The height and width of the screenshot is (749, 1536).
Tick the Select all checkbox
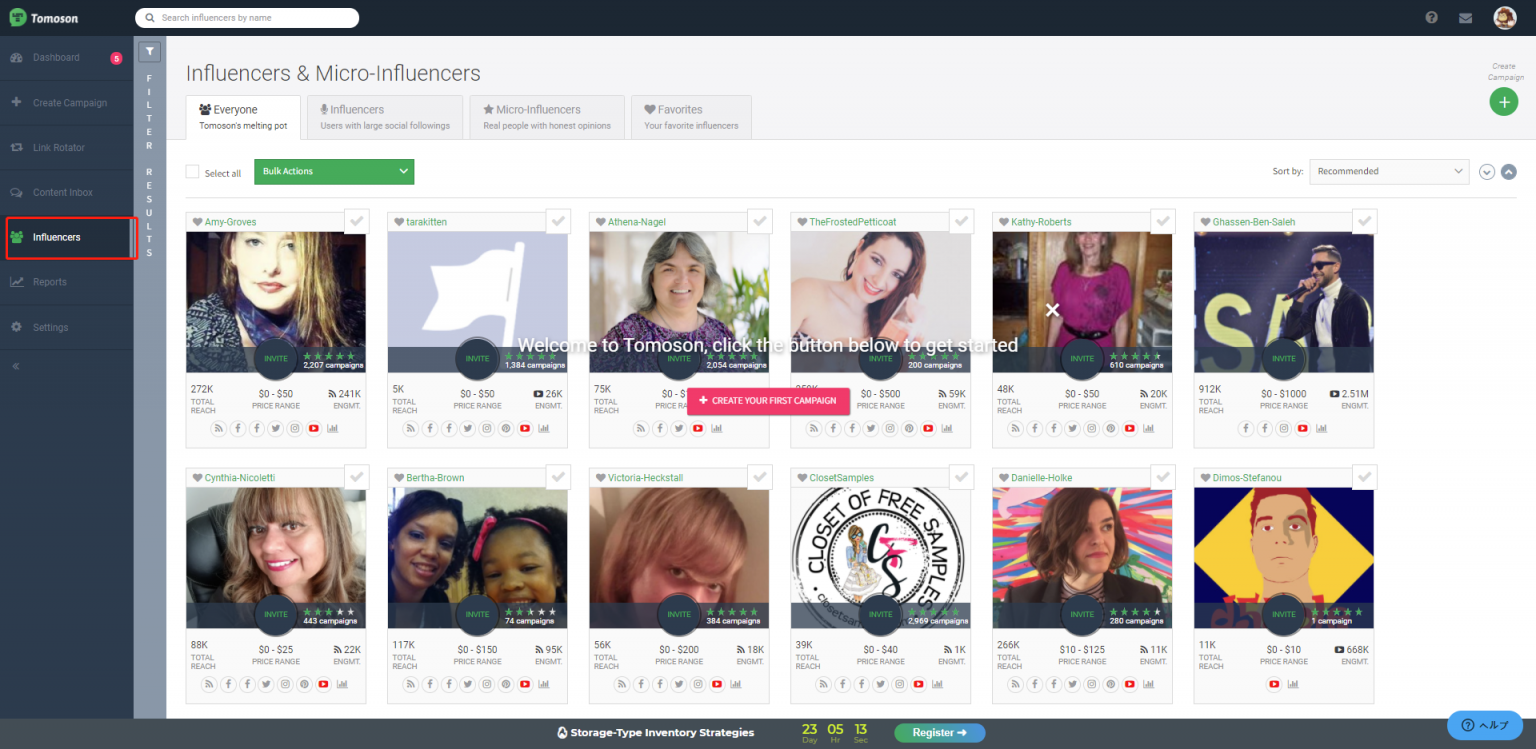click(x=193, y=172)
